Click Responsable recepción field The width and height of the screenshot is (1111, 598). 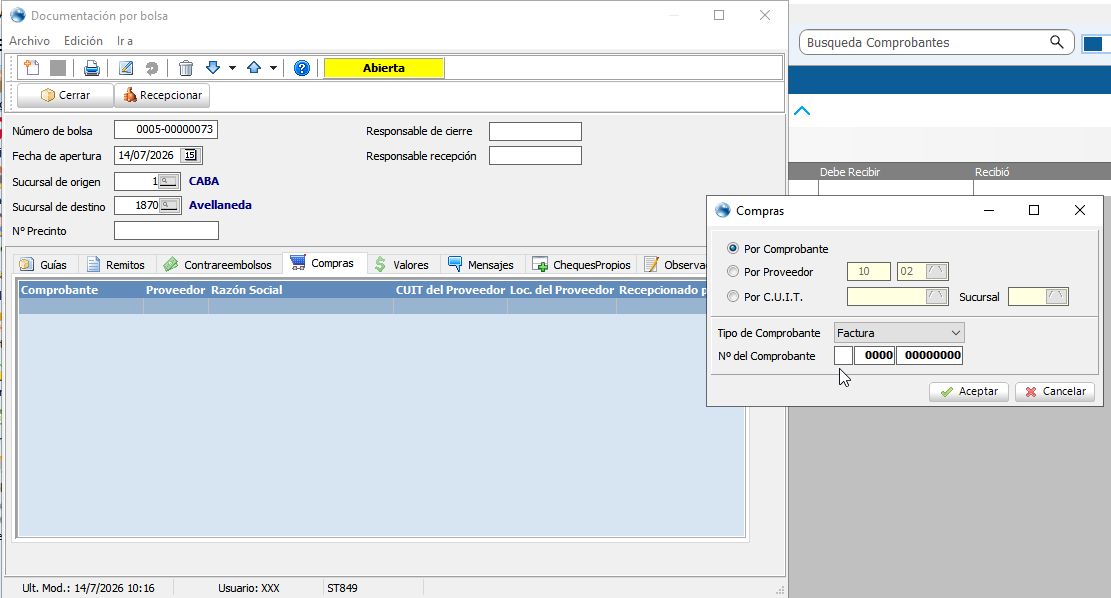tap(535, 155)
